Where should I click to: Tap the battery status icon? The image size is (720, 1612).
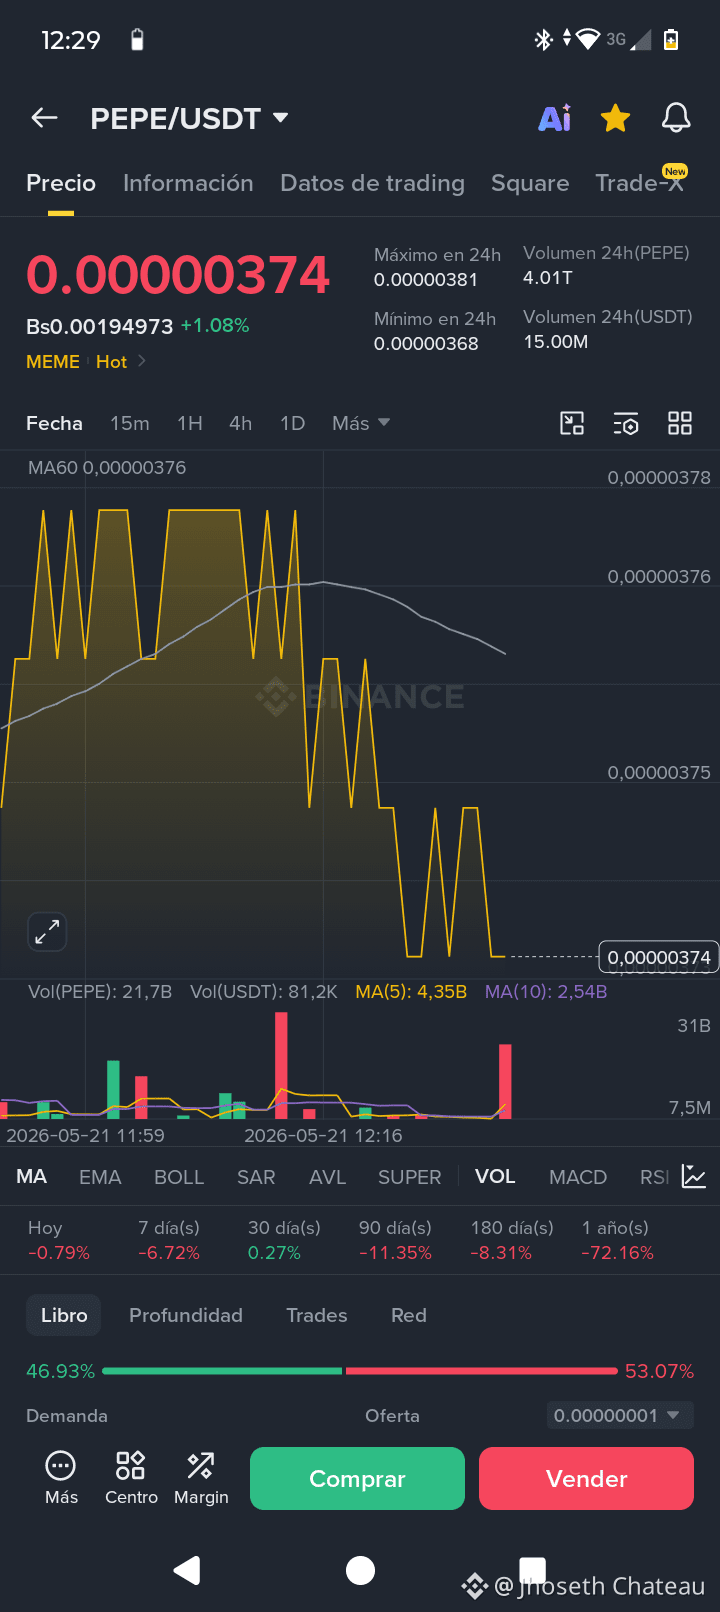pos(671,40)
